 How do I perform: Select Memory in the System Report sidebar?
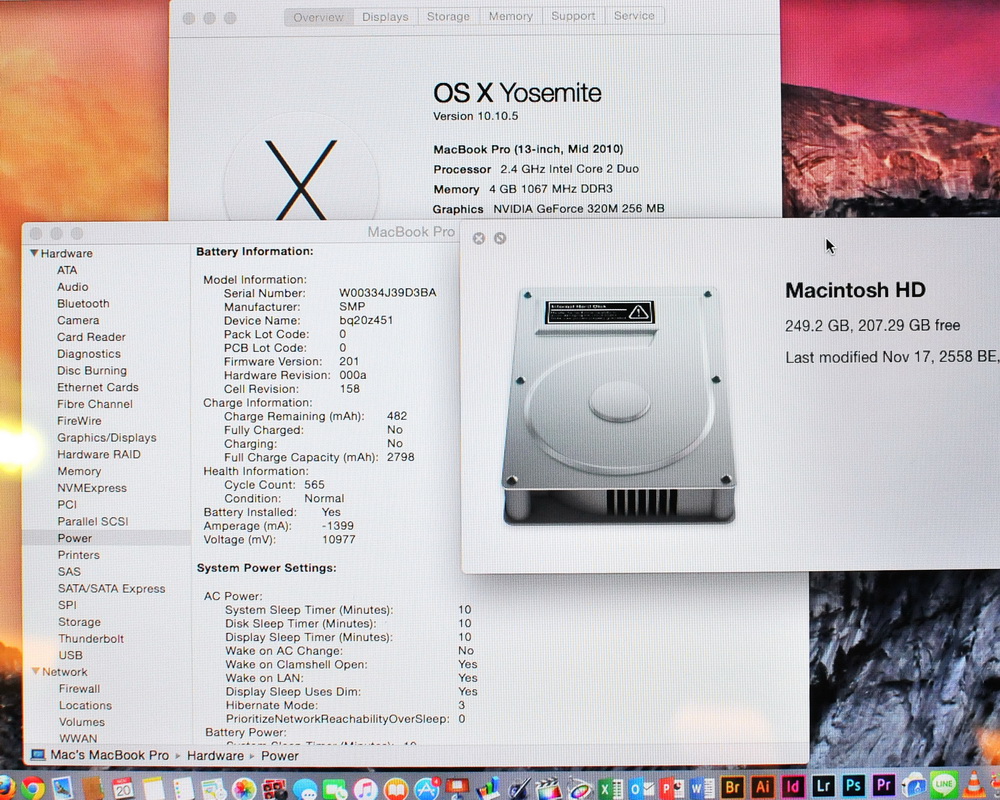[x=79, y=471]
